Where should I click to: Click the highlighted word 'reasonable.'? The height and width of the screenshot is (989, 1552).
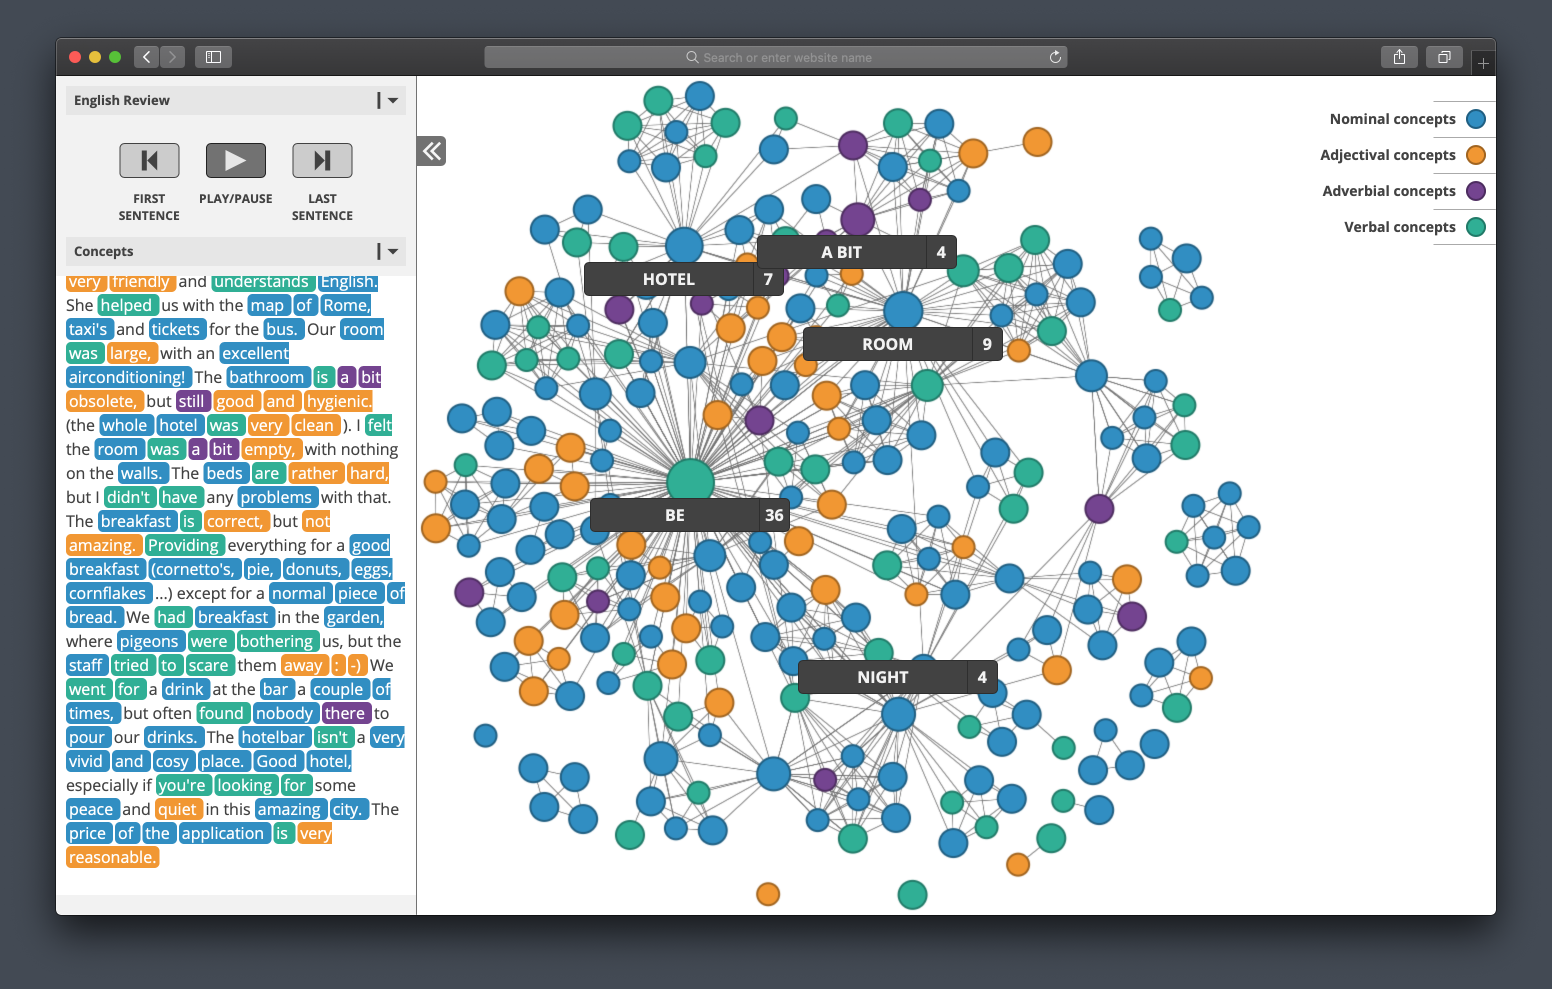113,857
